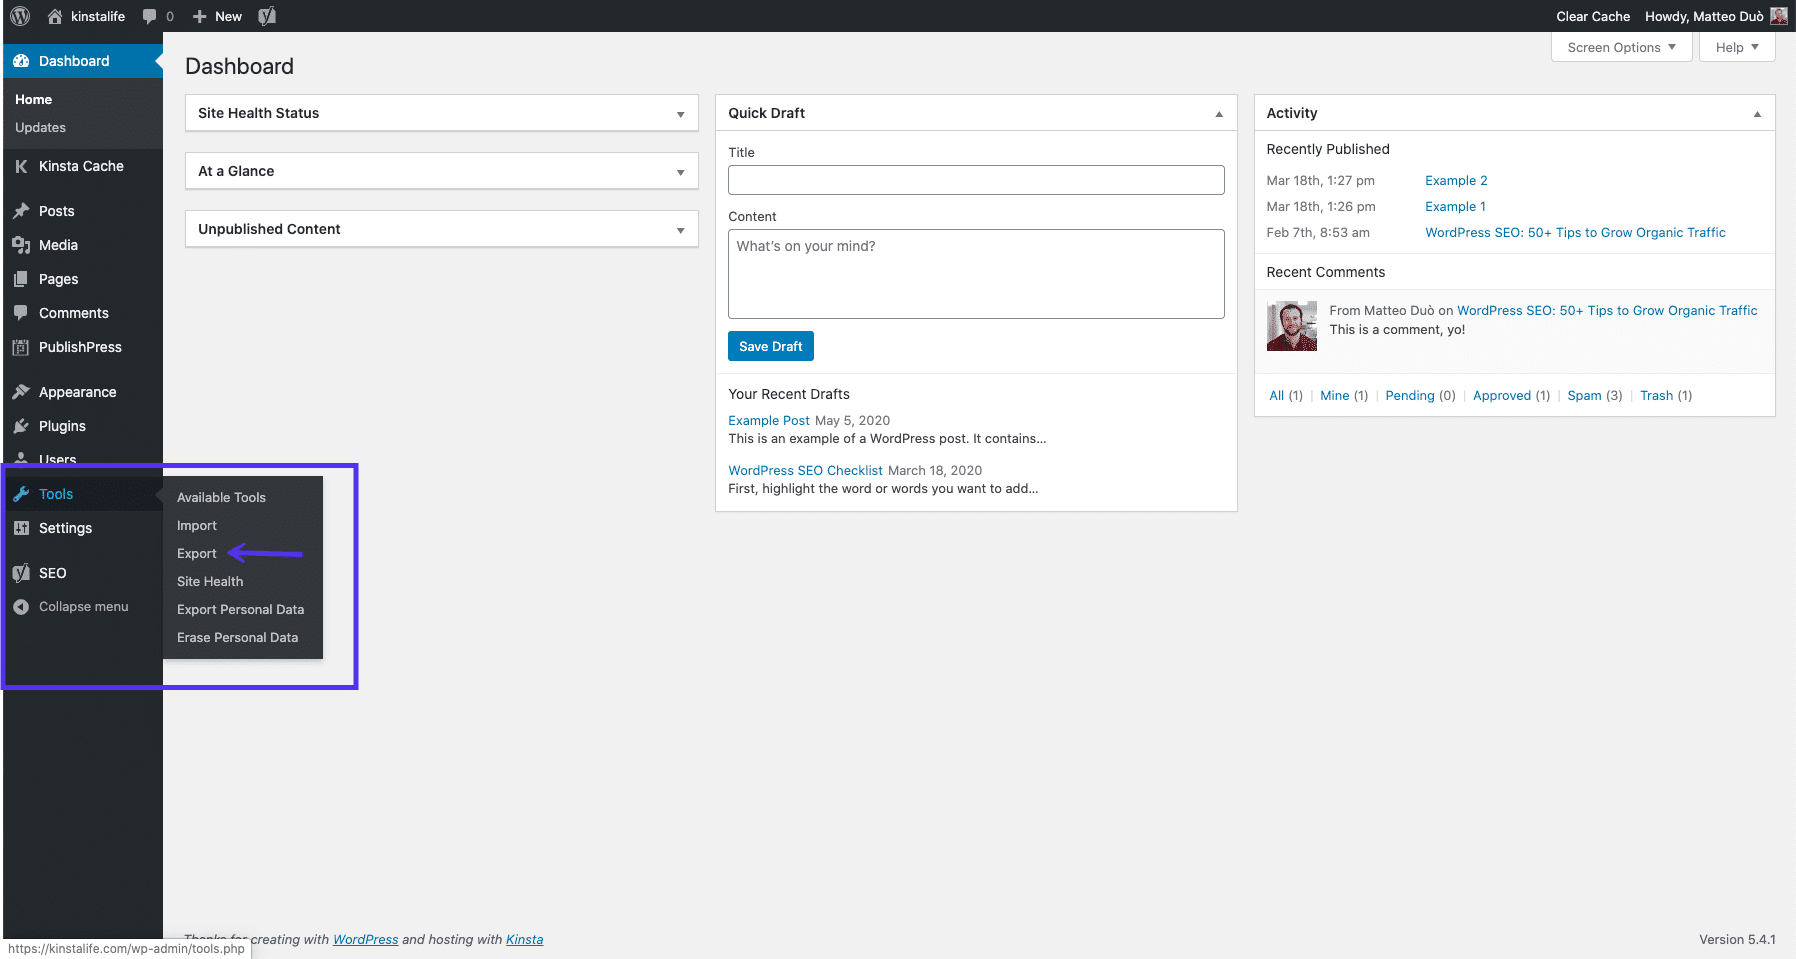Viewport: 1796px width, 959px height.
Task: Open the comments bubble icon in the toolbar
Action: coord(152,16)
